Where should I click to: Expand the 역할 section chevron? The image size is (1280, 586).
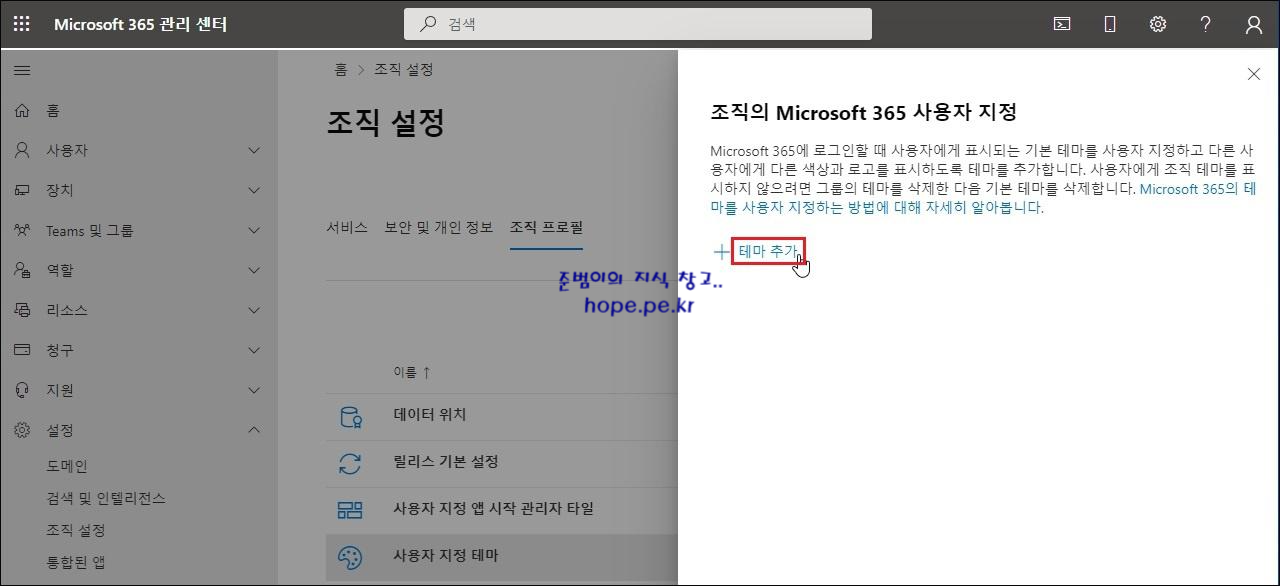(254, 270)
